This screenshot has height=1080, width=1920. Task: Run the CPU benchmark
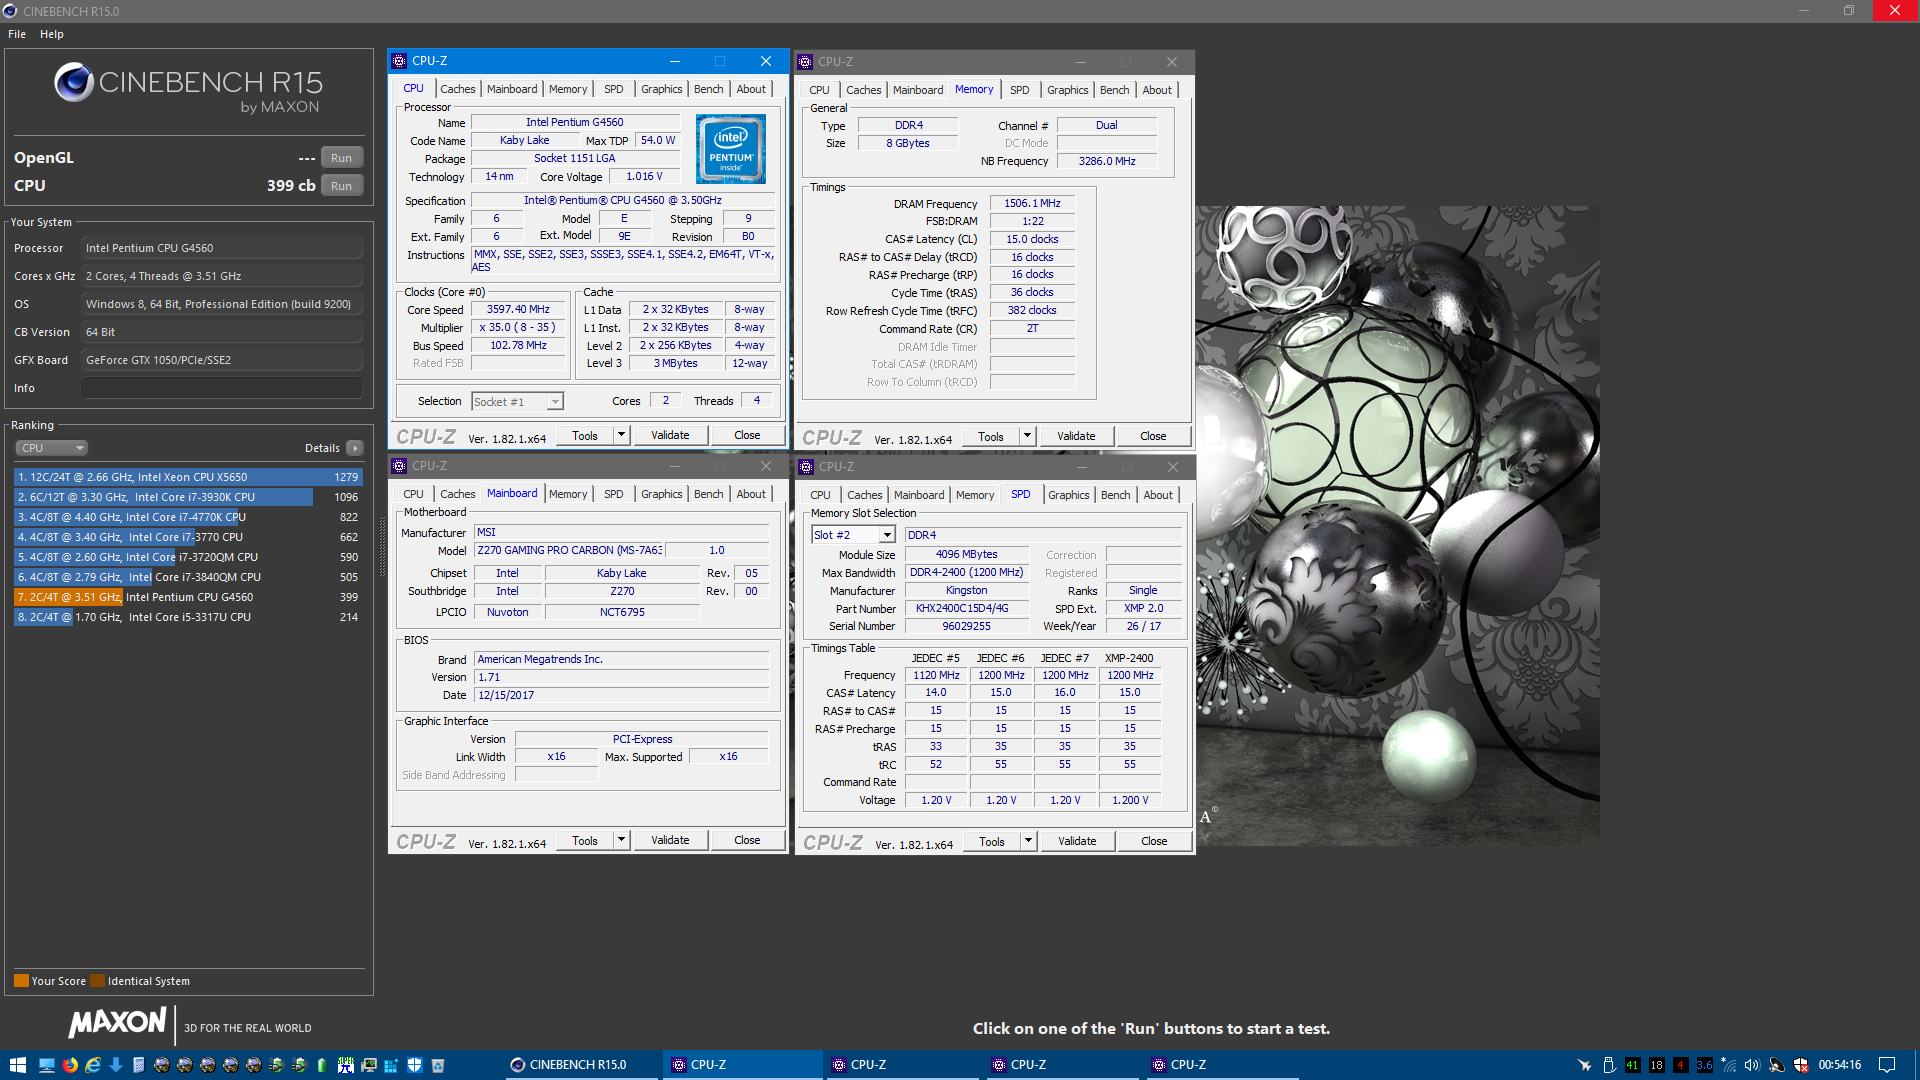point(342,186)
